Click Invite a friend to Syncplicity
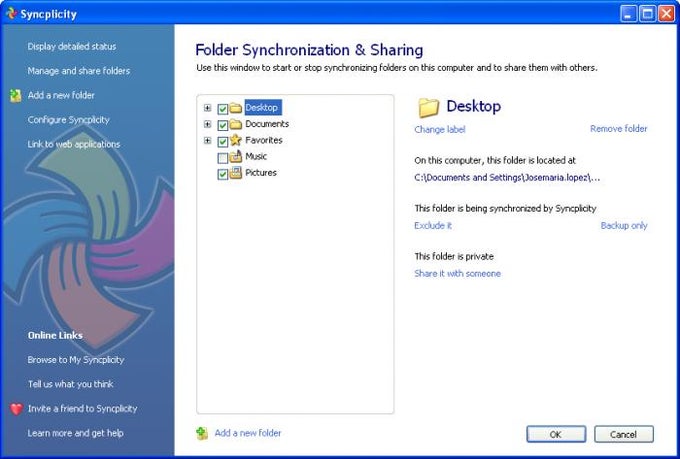 tap(82, 409)
